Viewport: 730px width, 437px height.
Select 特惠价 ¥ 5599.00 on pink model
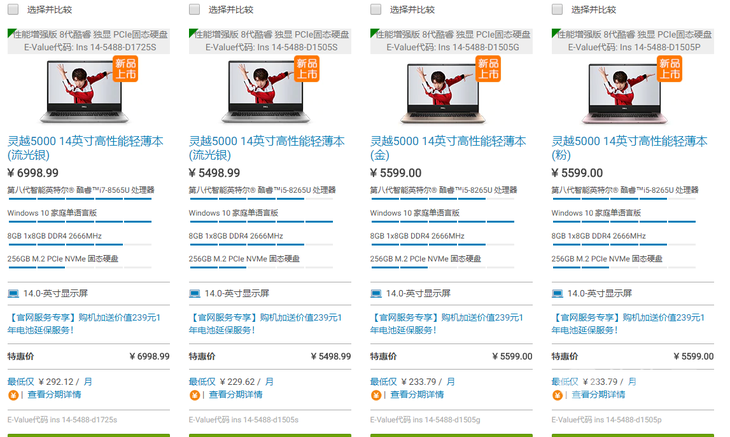633,356
